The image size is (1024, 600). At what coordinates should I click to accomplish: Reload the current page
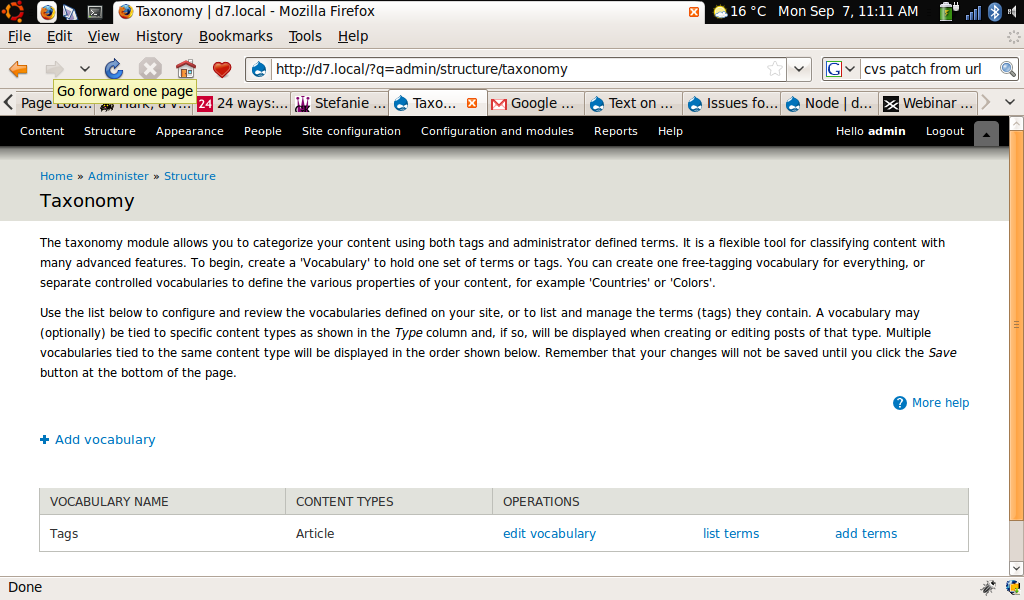[114, 69]
